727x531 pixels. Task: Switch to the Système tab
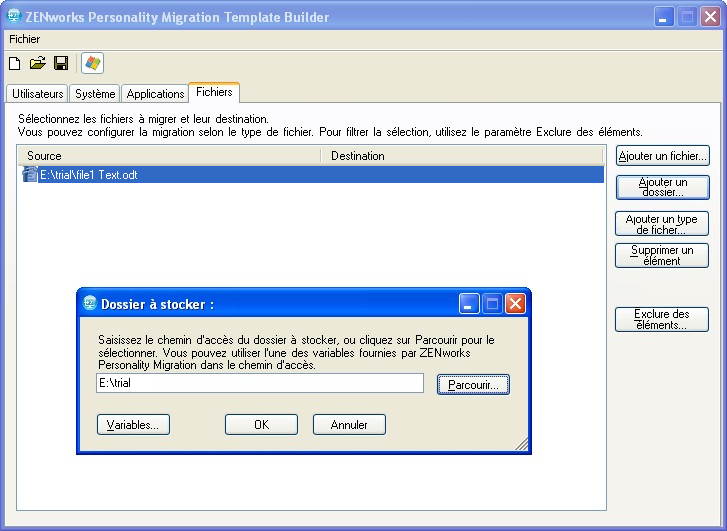pyautogui.click(x=95, y=94)
